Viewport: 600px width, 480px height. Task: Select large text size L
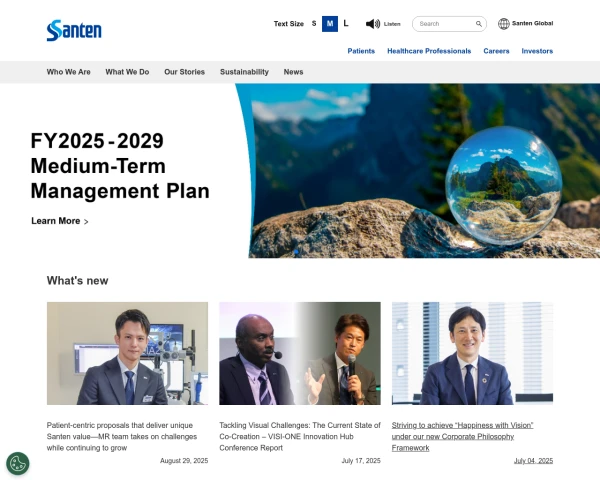pyautogui.click(x=346, y=24)
